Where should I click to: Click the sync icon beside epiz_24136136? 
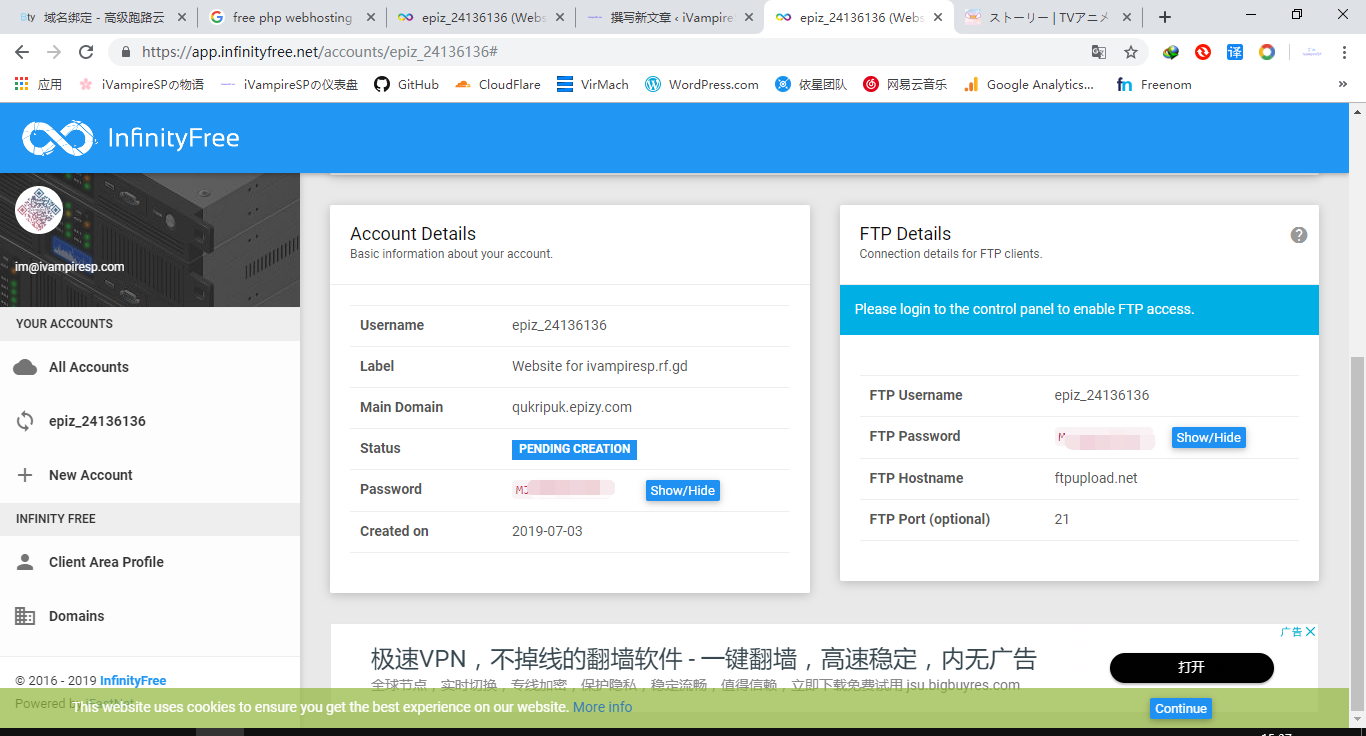[x=25, y=421]
